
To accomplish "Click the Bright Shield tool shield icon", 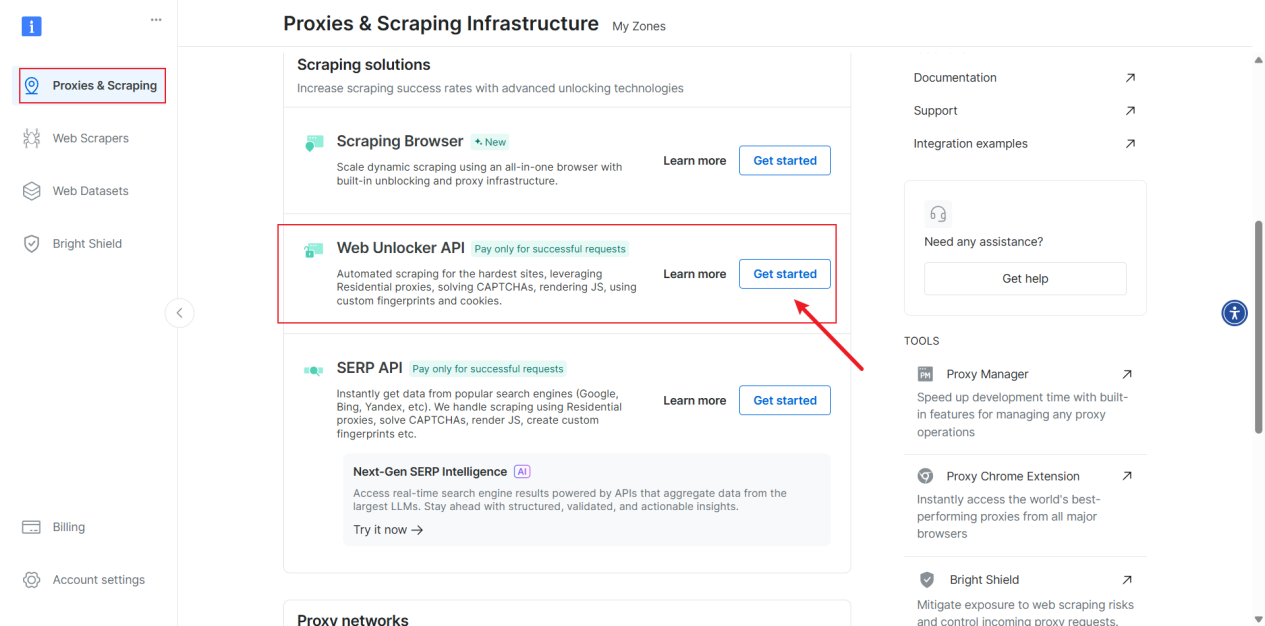I will (927, 579).
